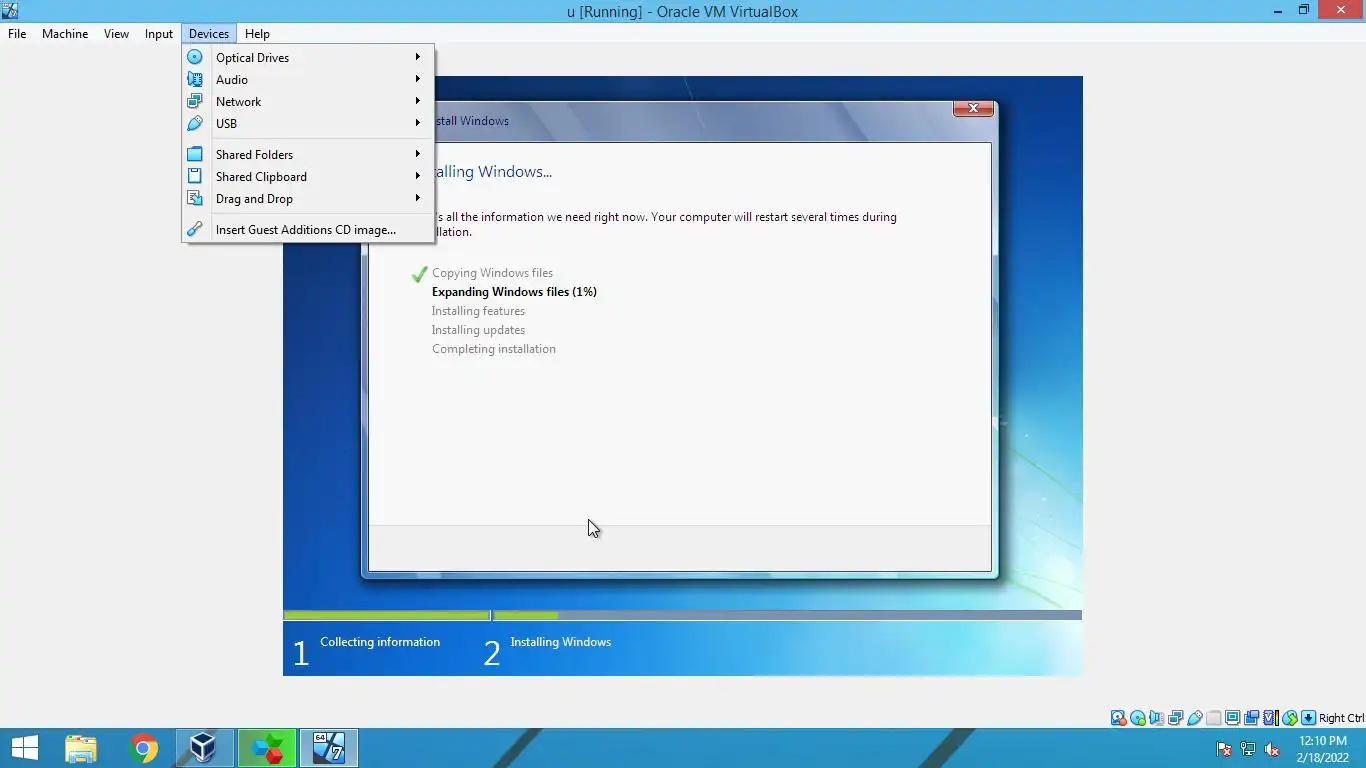The width and height of the screenshot is (1366, 768).
Task: Click the USB plug status bar icon
Action: point(1195,718)
